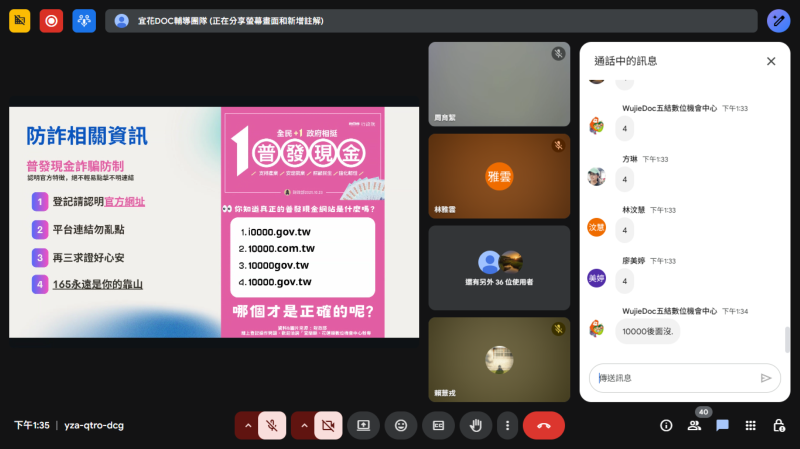
Task: Raise your hand
Action: (x=476, y=425)
